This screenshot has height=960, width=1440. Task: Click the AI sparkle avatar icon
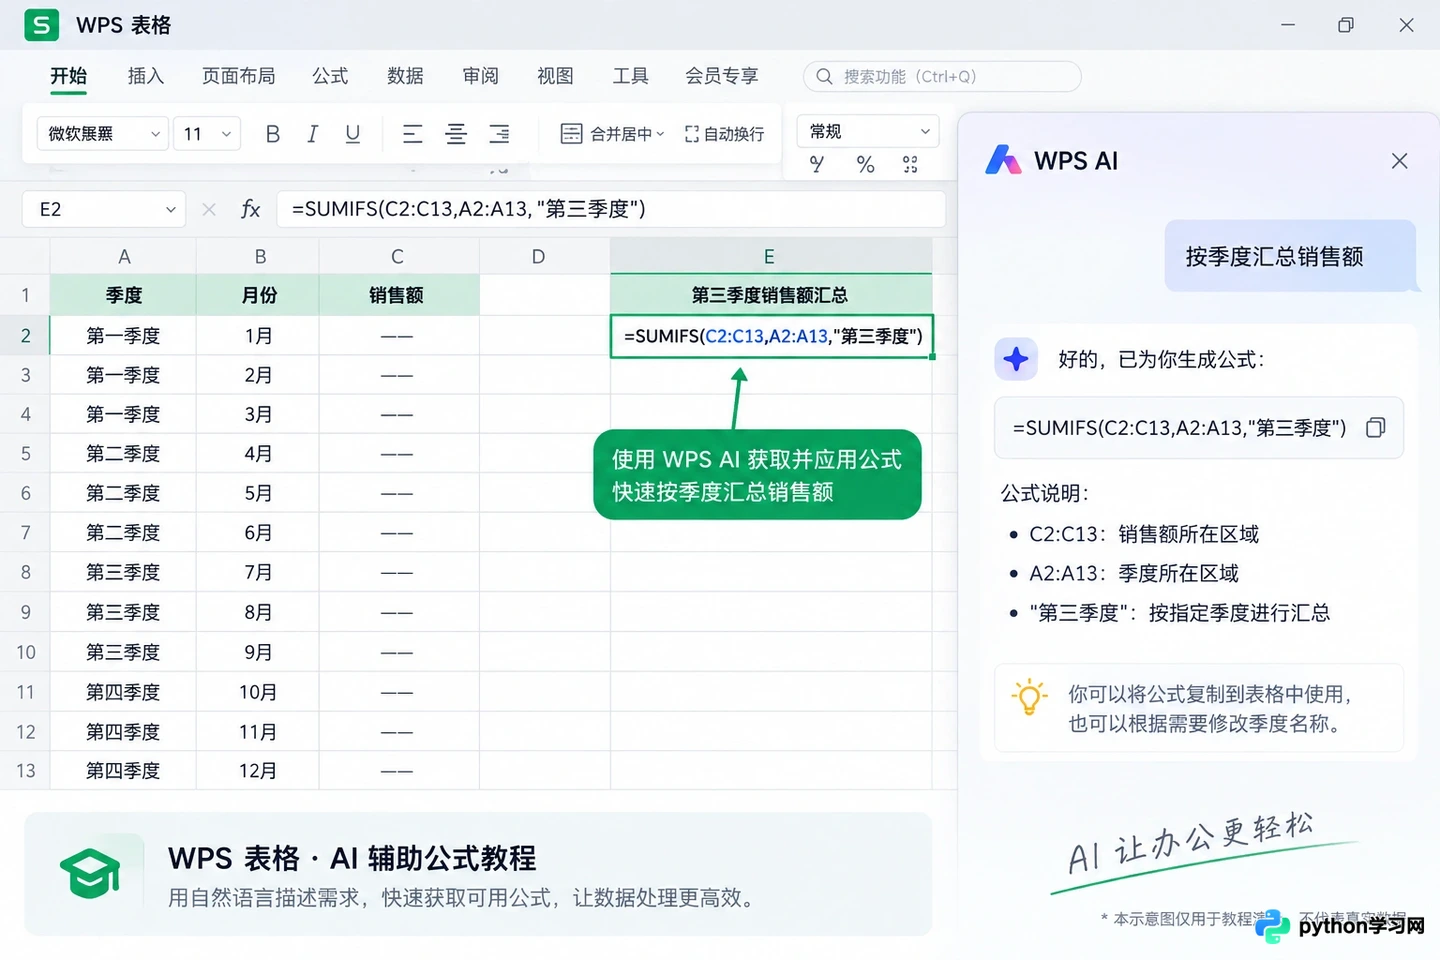pyautogui.click(x=1016, y=359)
